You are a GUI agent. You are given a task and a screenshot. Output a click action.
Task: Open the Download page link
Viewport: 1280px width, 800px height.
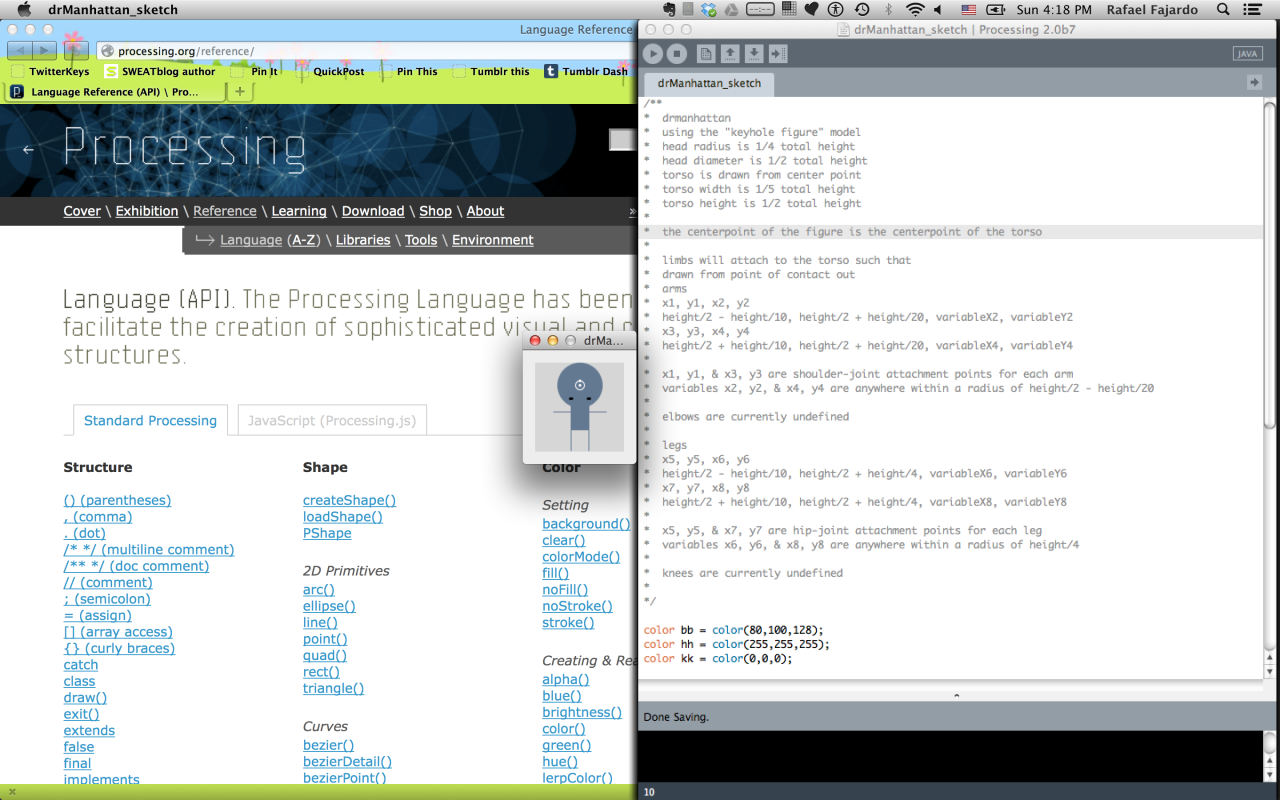373,211
